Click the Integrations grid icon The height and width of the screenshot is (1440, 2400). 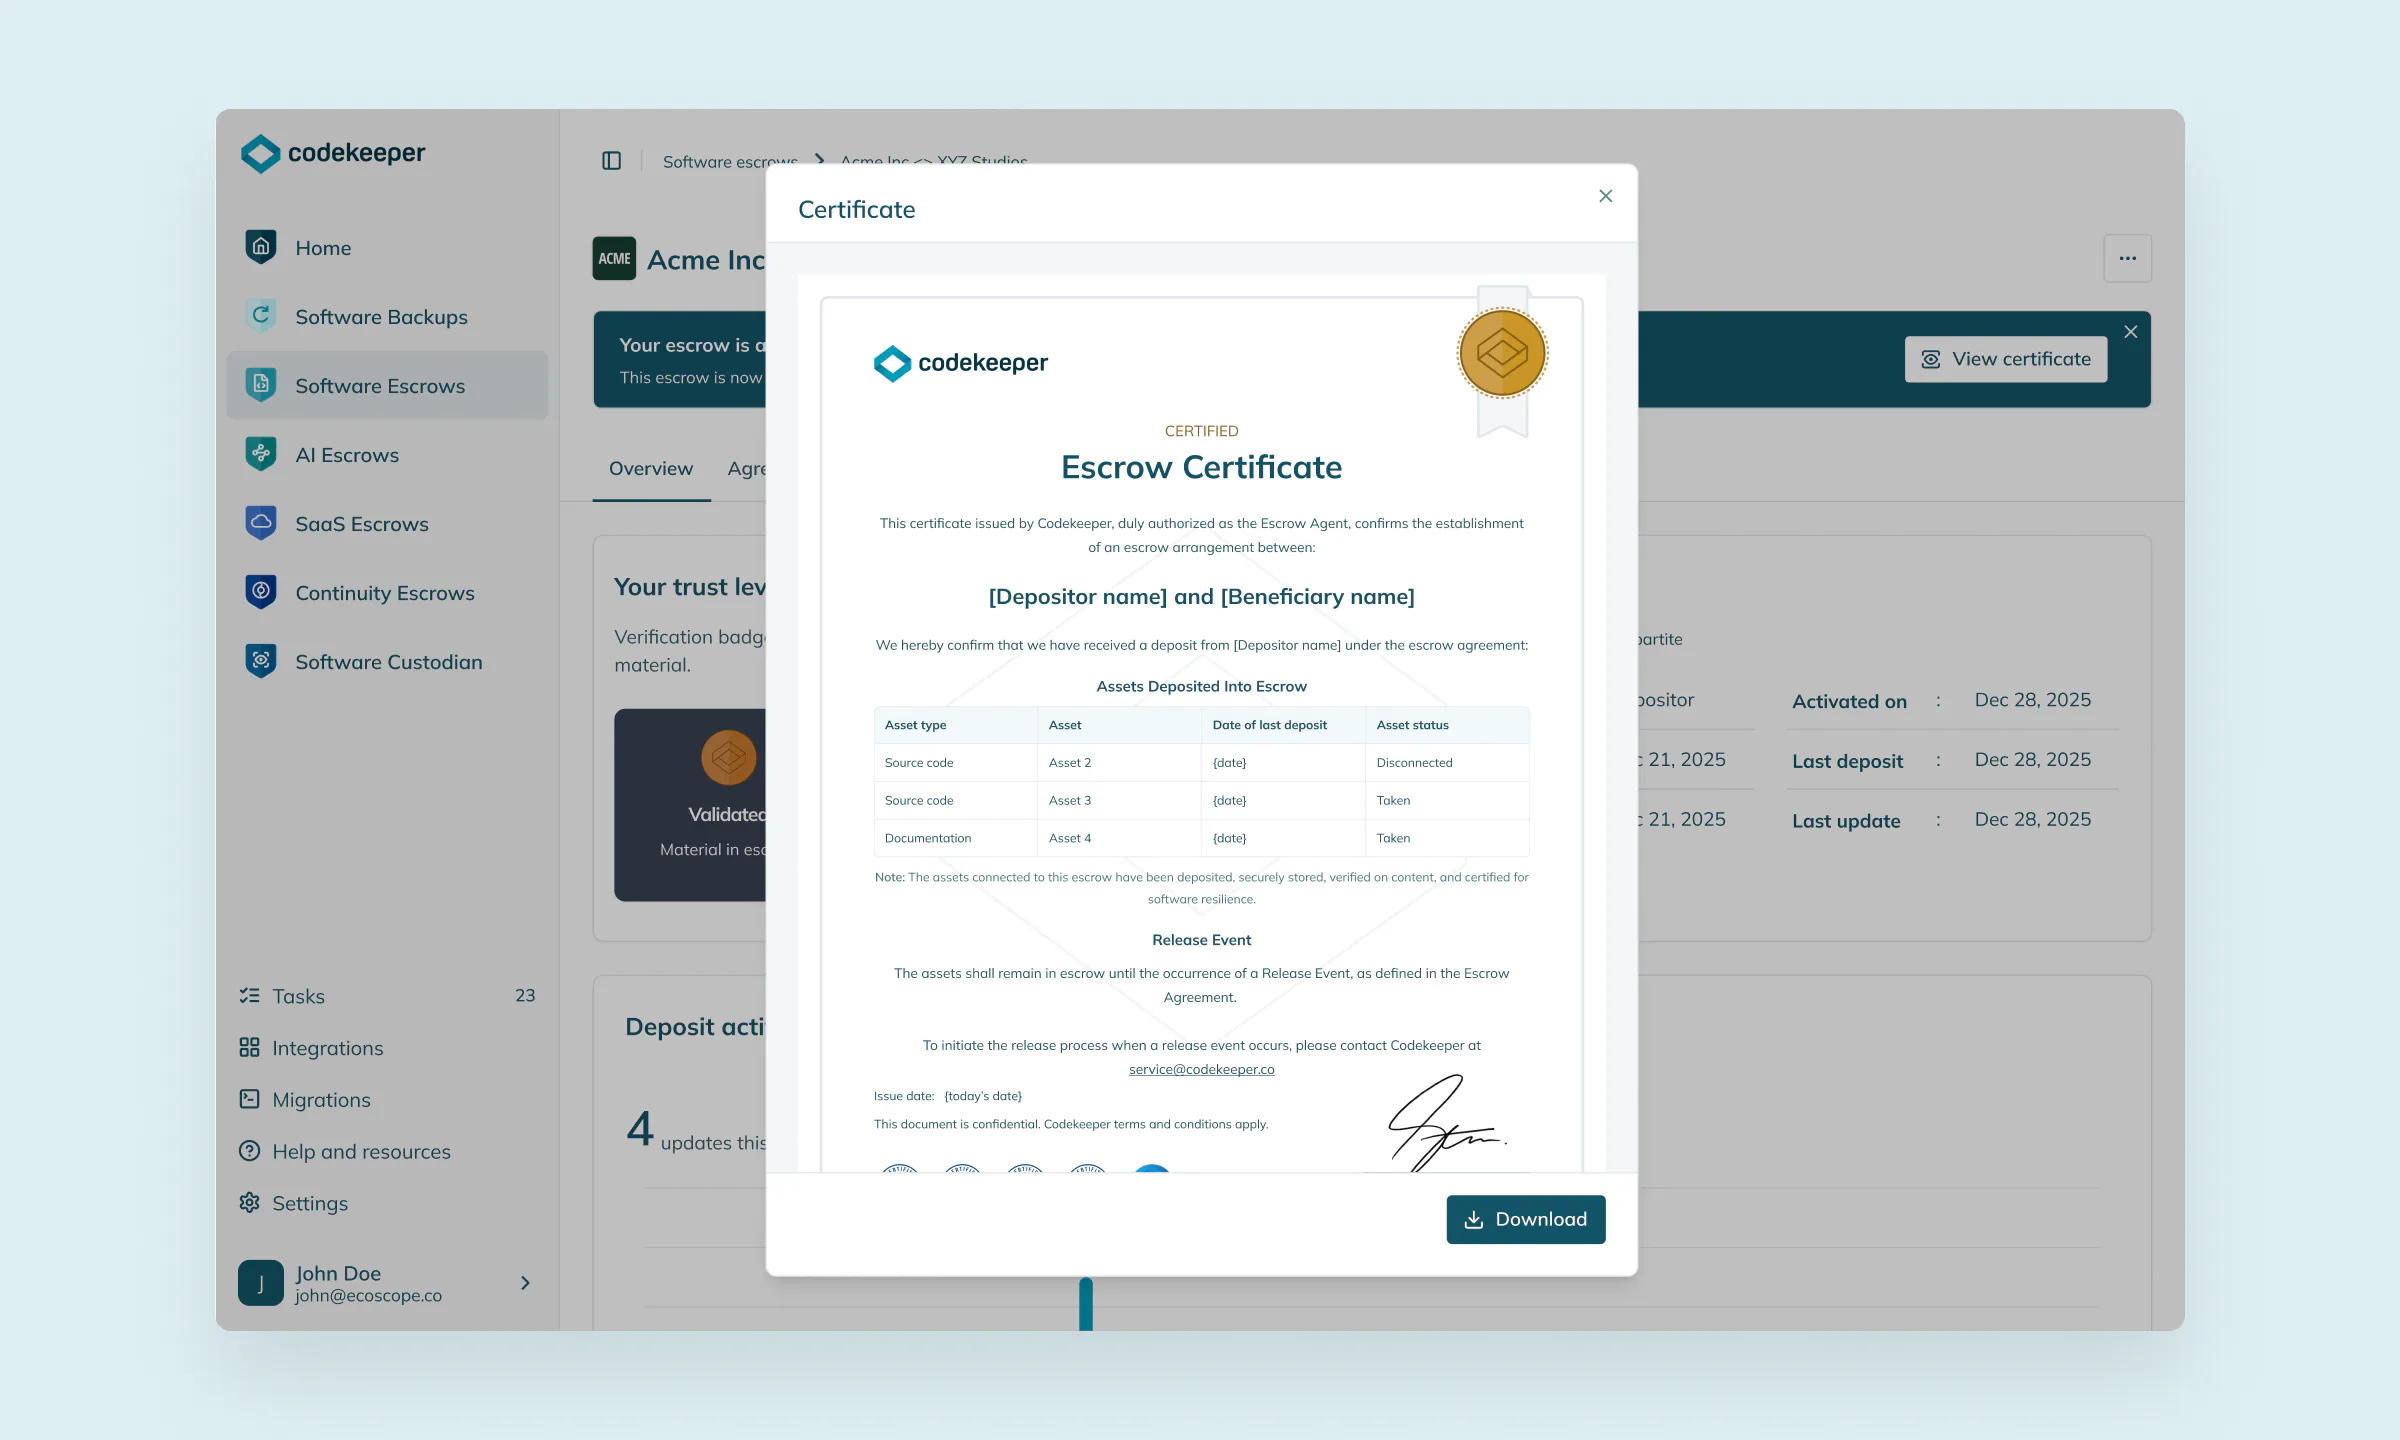pyautogui.click(x=249, y=1048)
